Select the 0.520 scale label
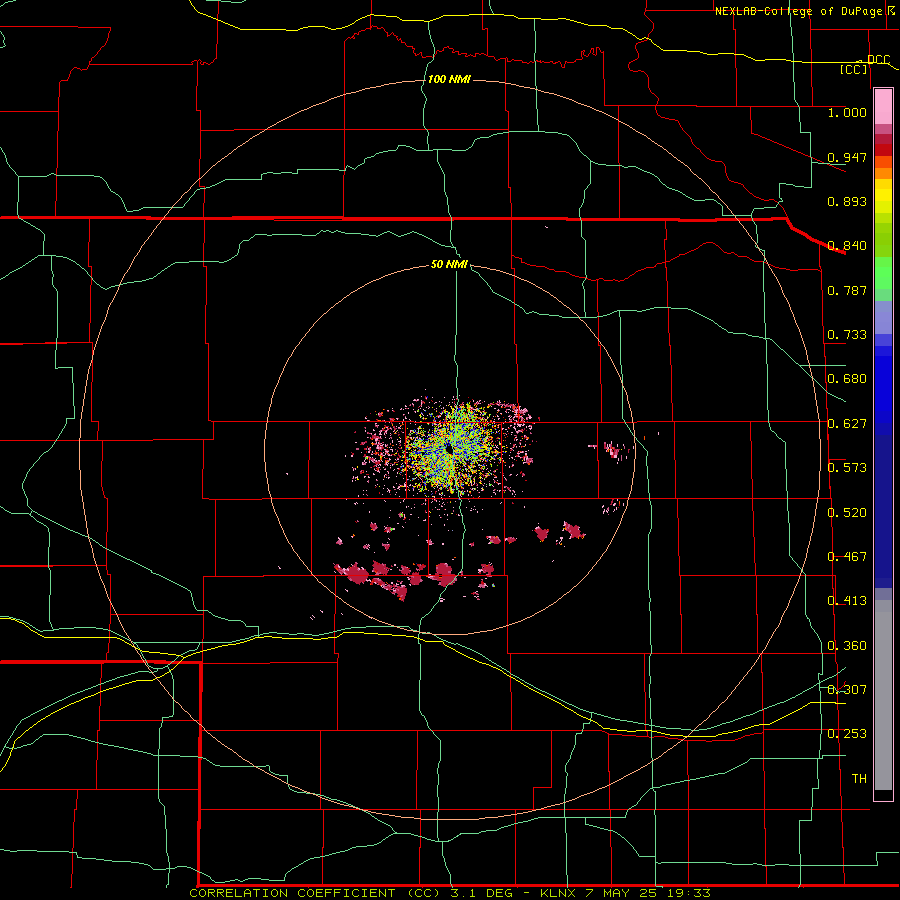The image size is (900, 900). pyautogui.click(x=847, y=513)
